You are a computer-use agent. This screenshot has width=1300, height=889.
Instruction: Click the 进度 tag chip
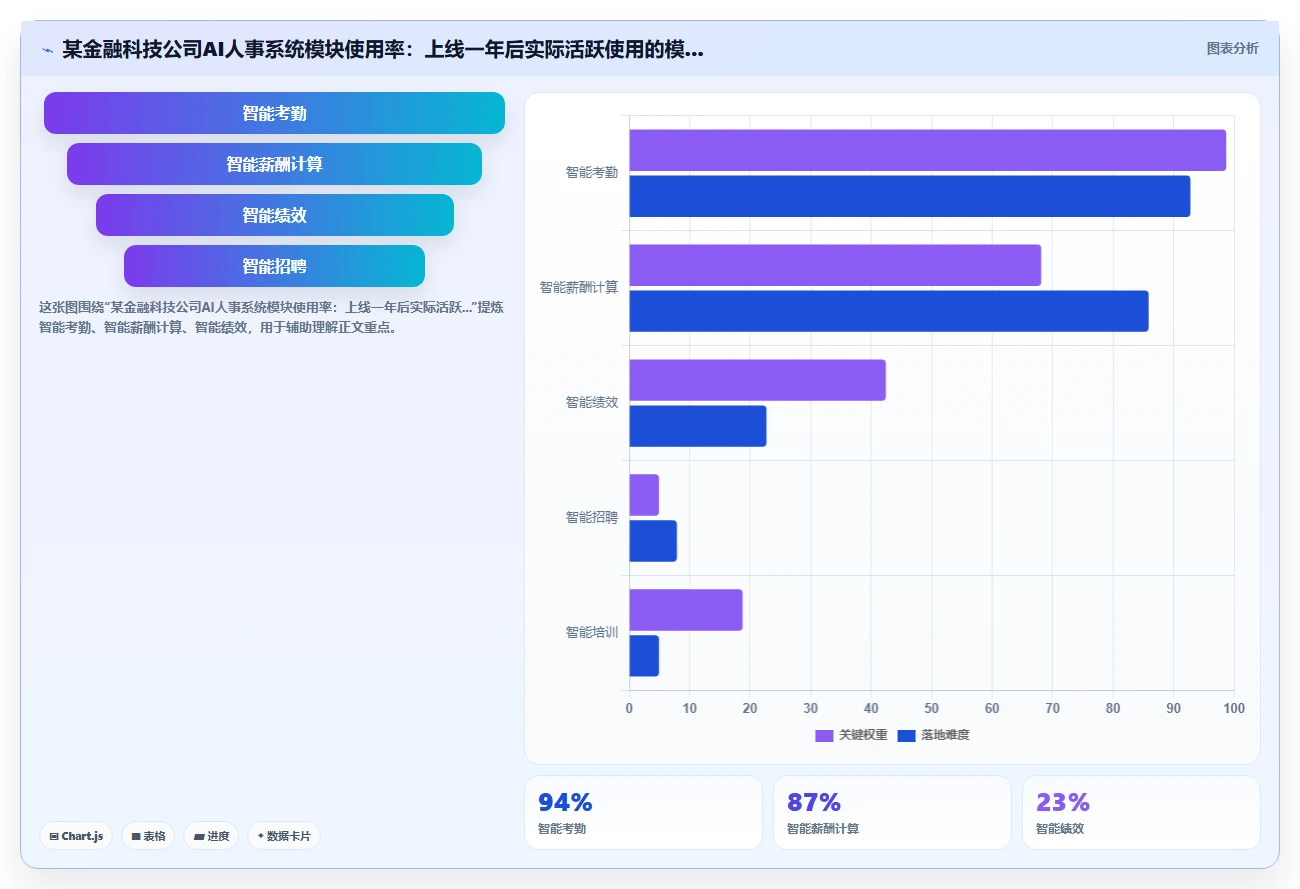pos(211,836)
